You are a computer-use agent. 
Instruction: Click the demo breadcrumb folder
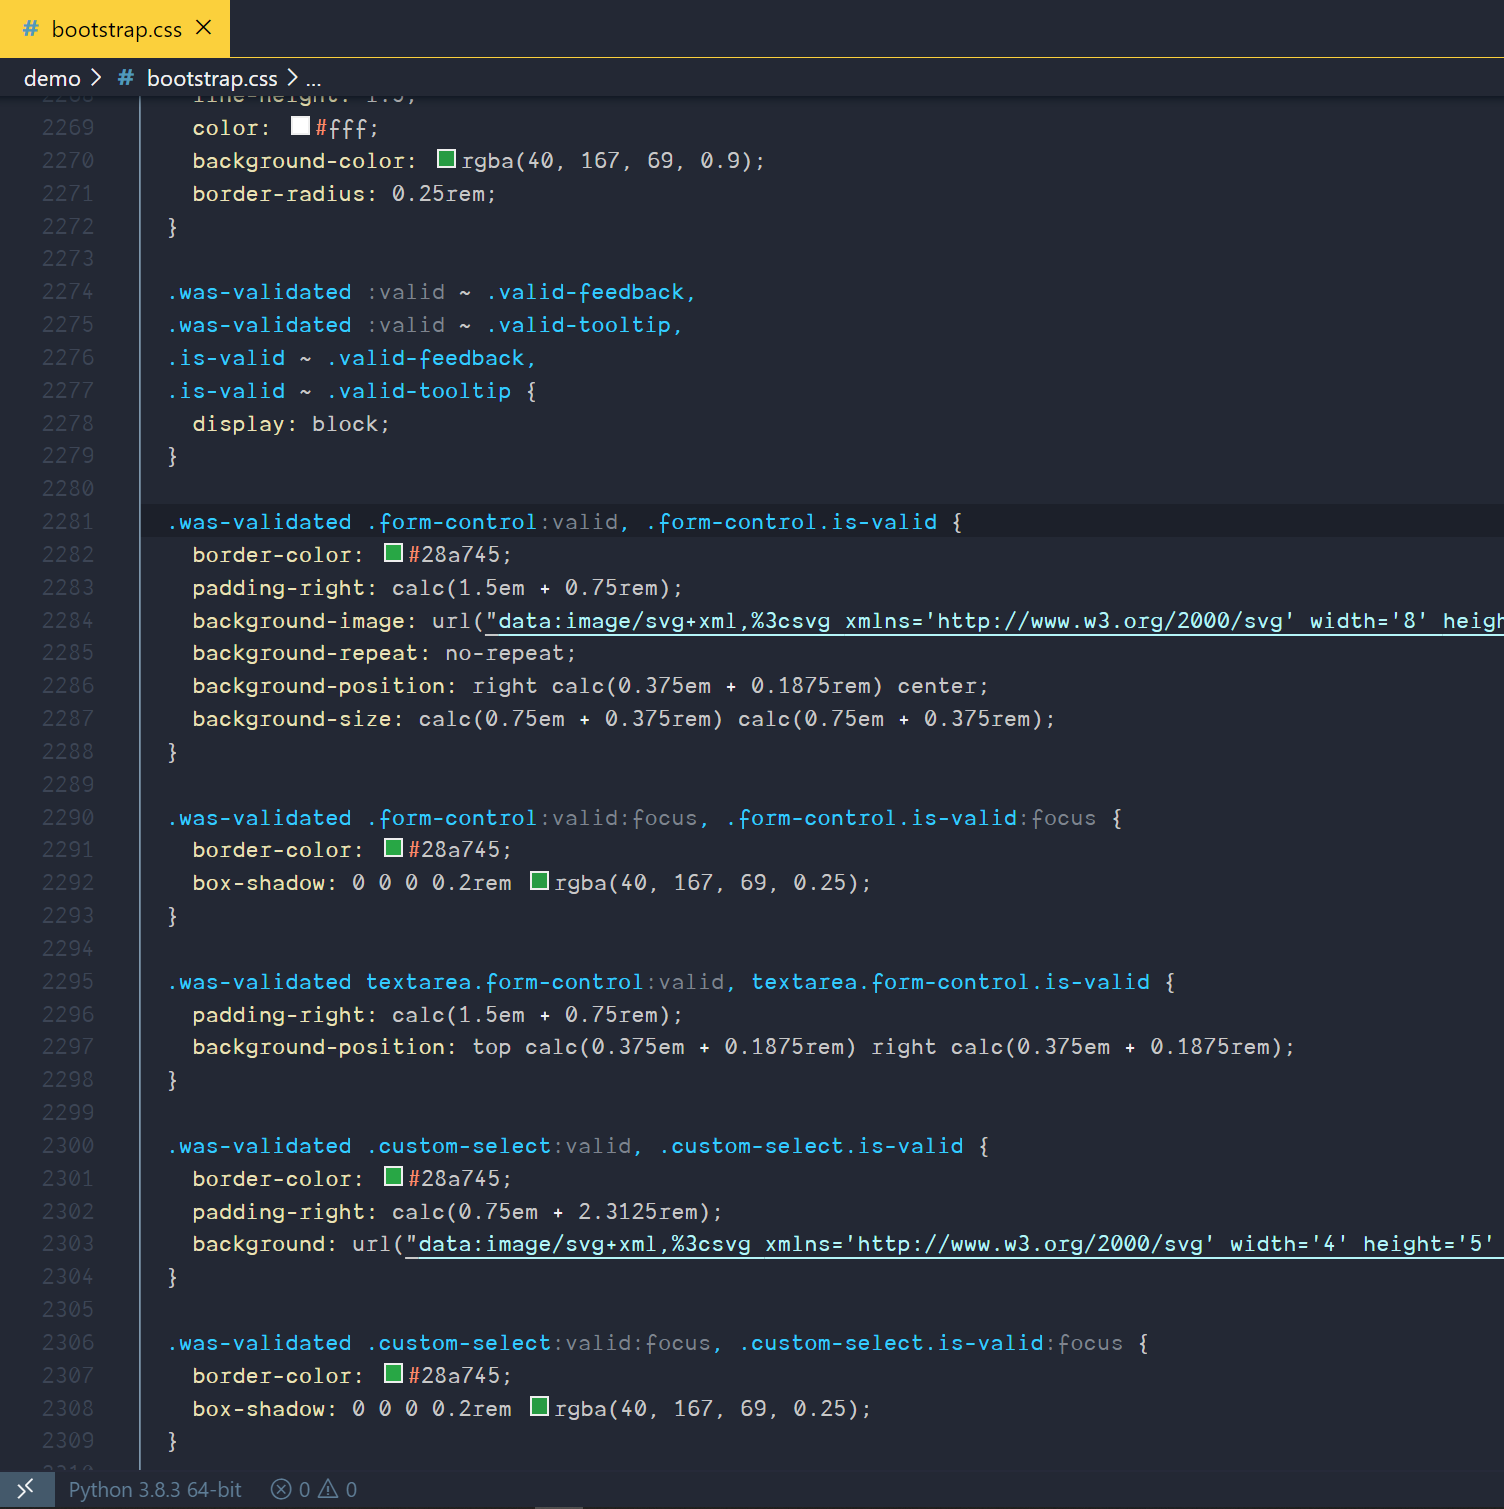click(52, 78)
